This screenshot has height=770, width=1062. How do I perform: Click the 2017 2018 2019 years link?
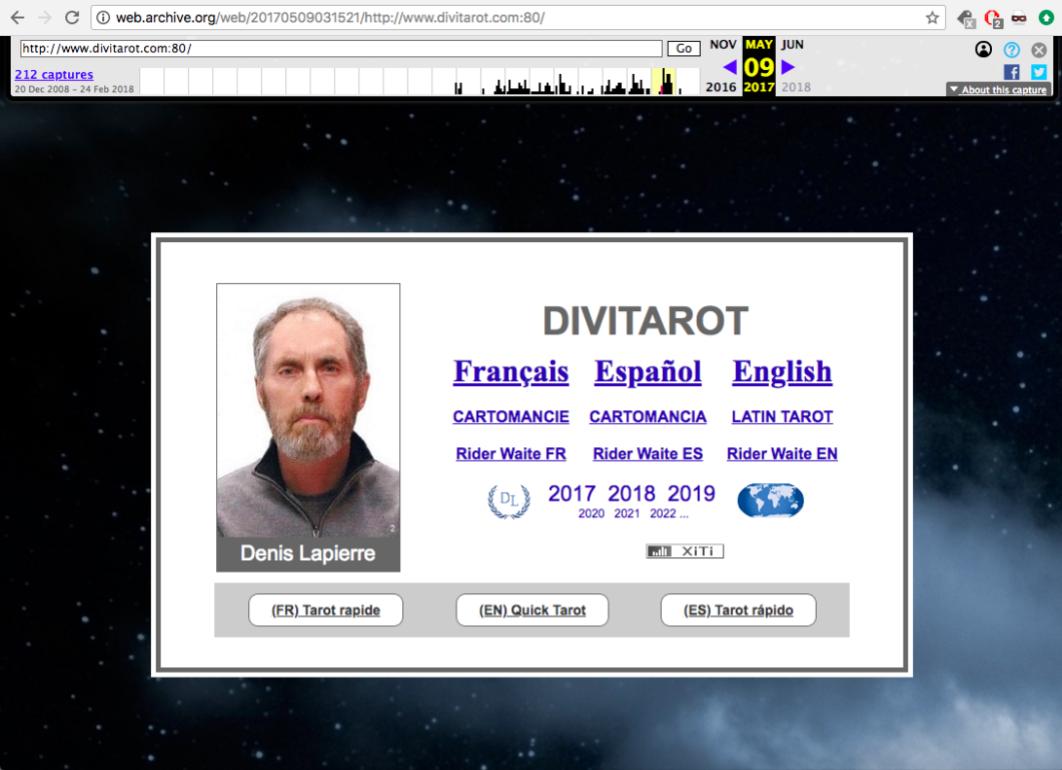[x=631, y=494]
